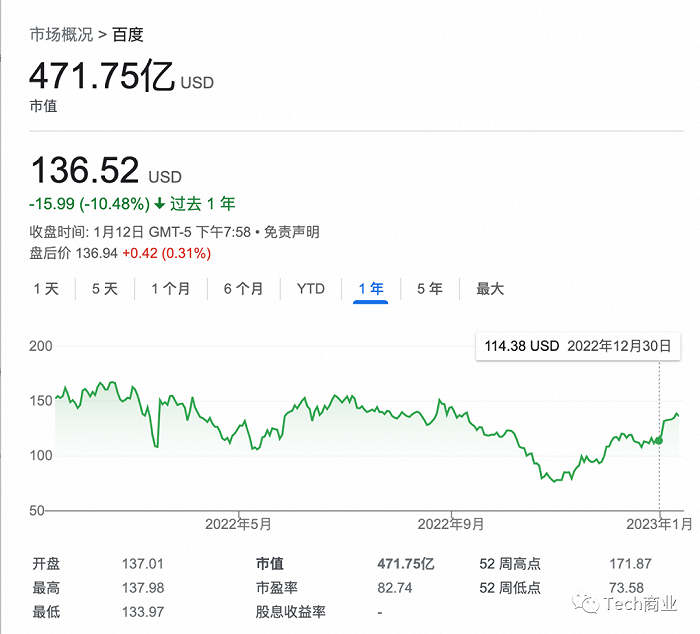
Task: Click the 2022年9月 axis label
Action: click(x=450, y=524)
